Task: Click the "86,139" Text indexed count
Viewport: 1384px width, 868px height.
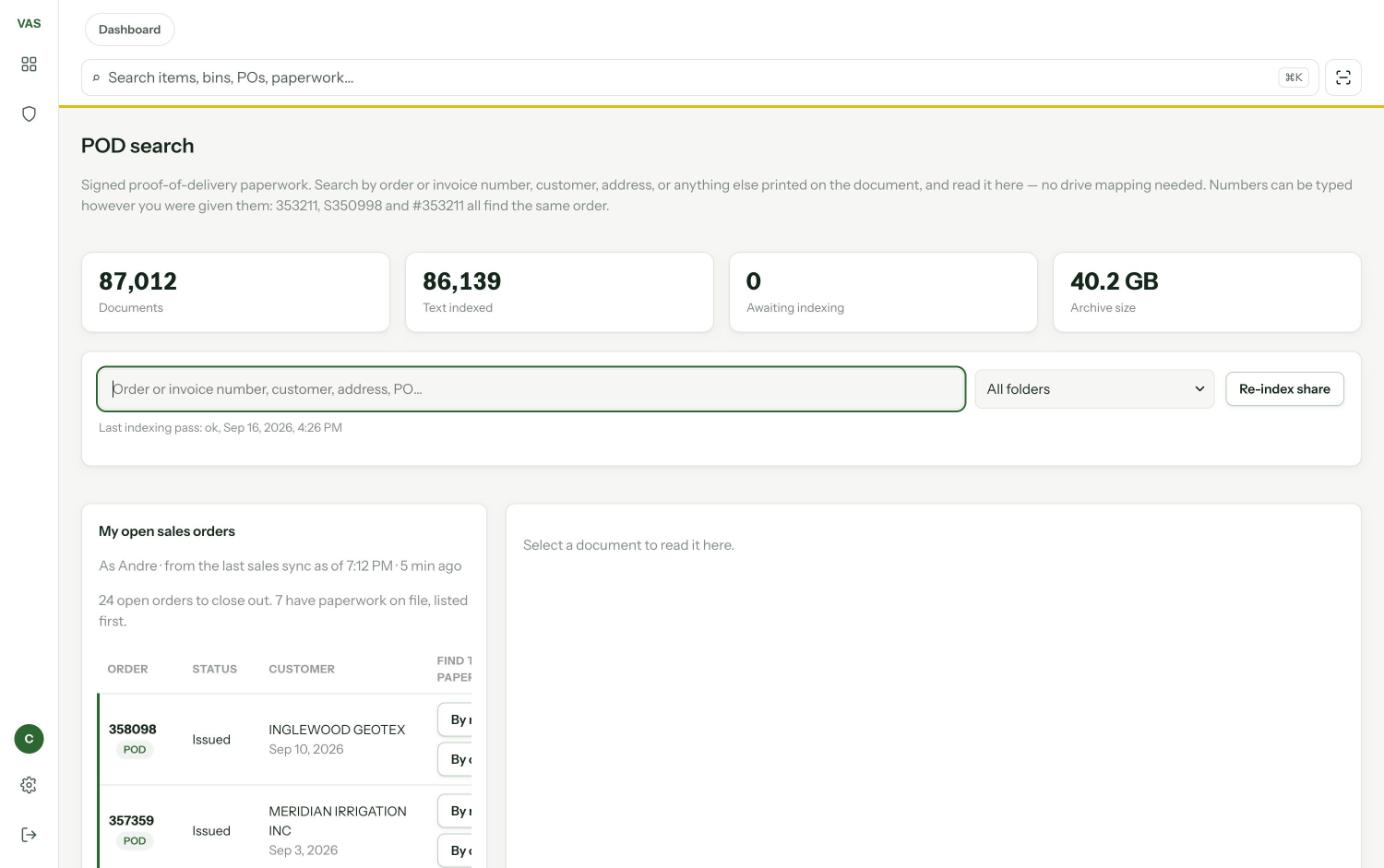Action: click(x=462, y=281)
